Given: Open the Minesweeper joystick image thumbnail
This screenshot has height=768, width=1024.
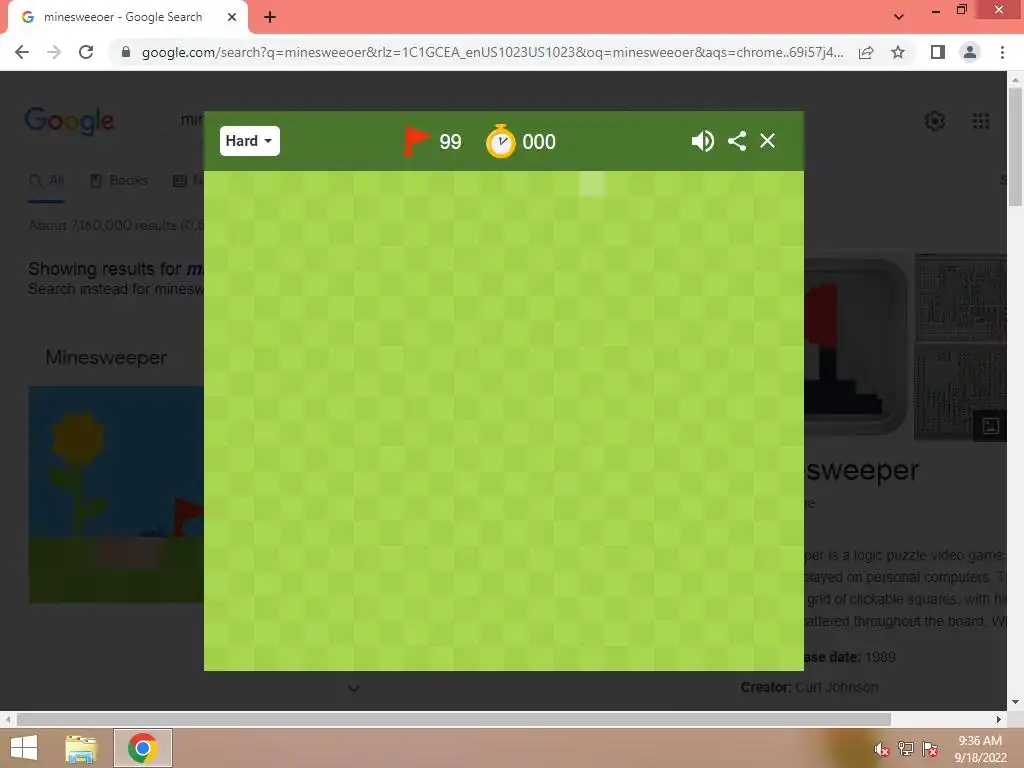Looking at the screenshot, I should point(856,345).
